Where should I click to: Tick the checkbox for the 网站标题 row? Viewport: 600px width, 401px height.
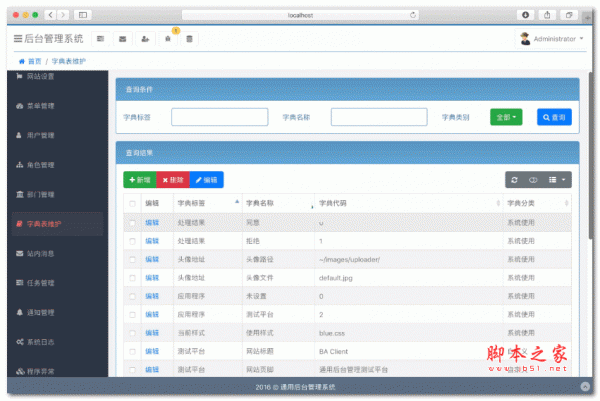tap(132, 351)
